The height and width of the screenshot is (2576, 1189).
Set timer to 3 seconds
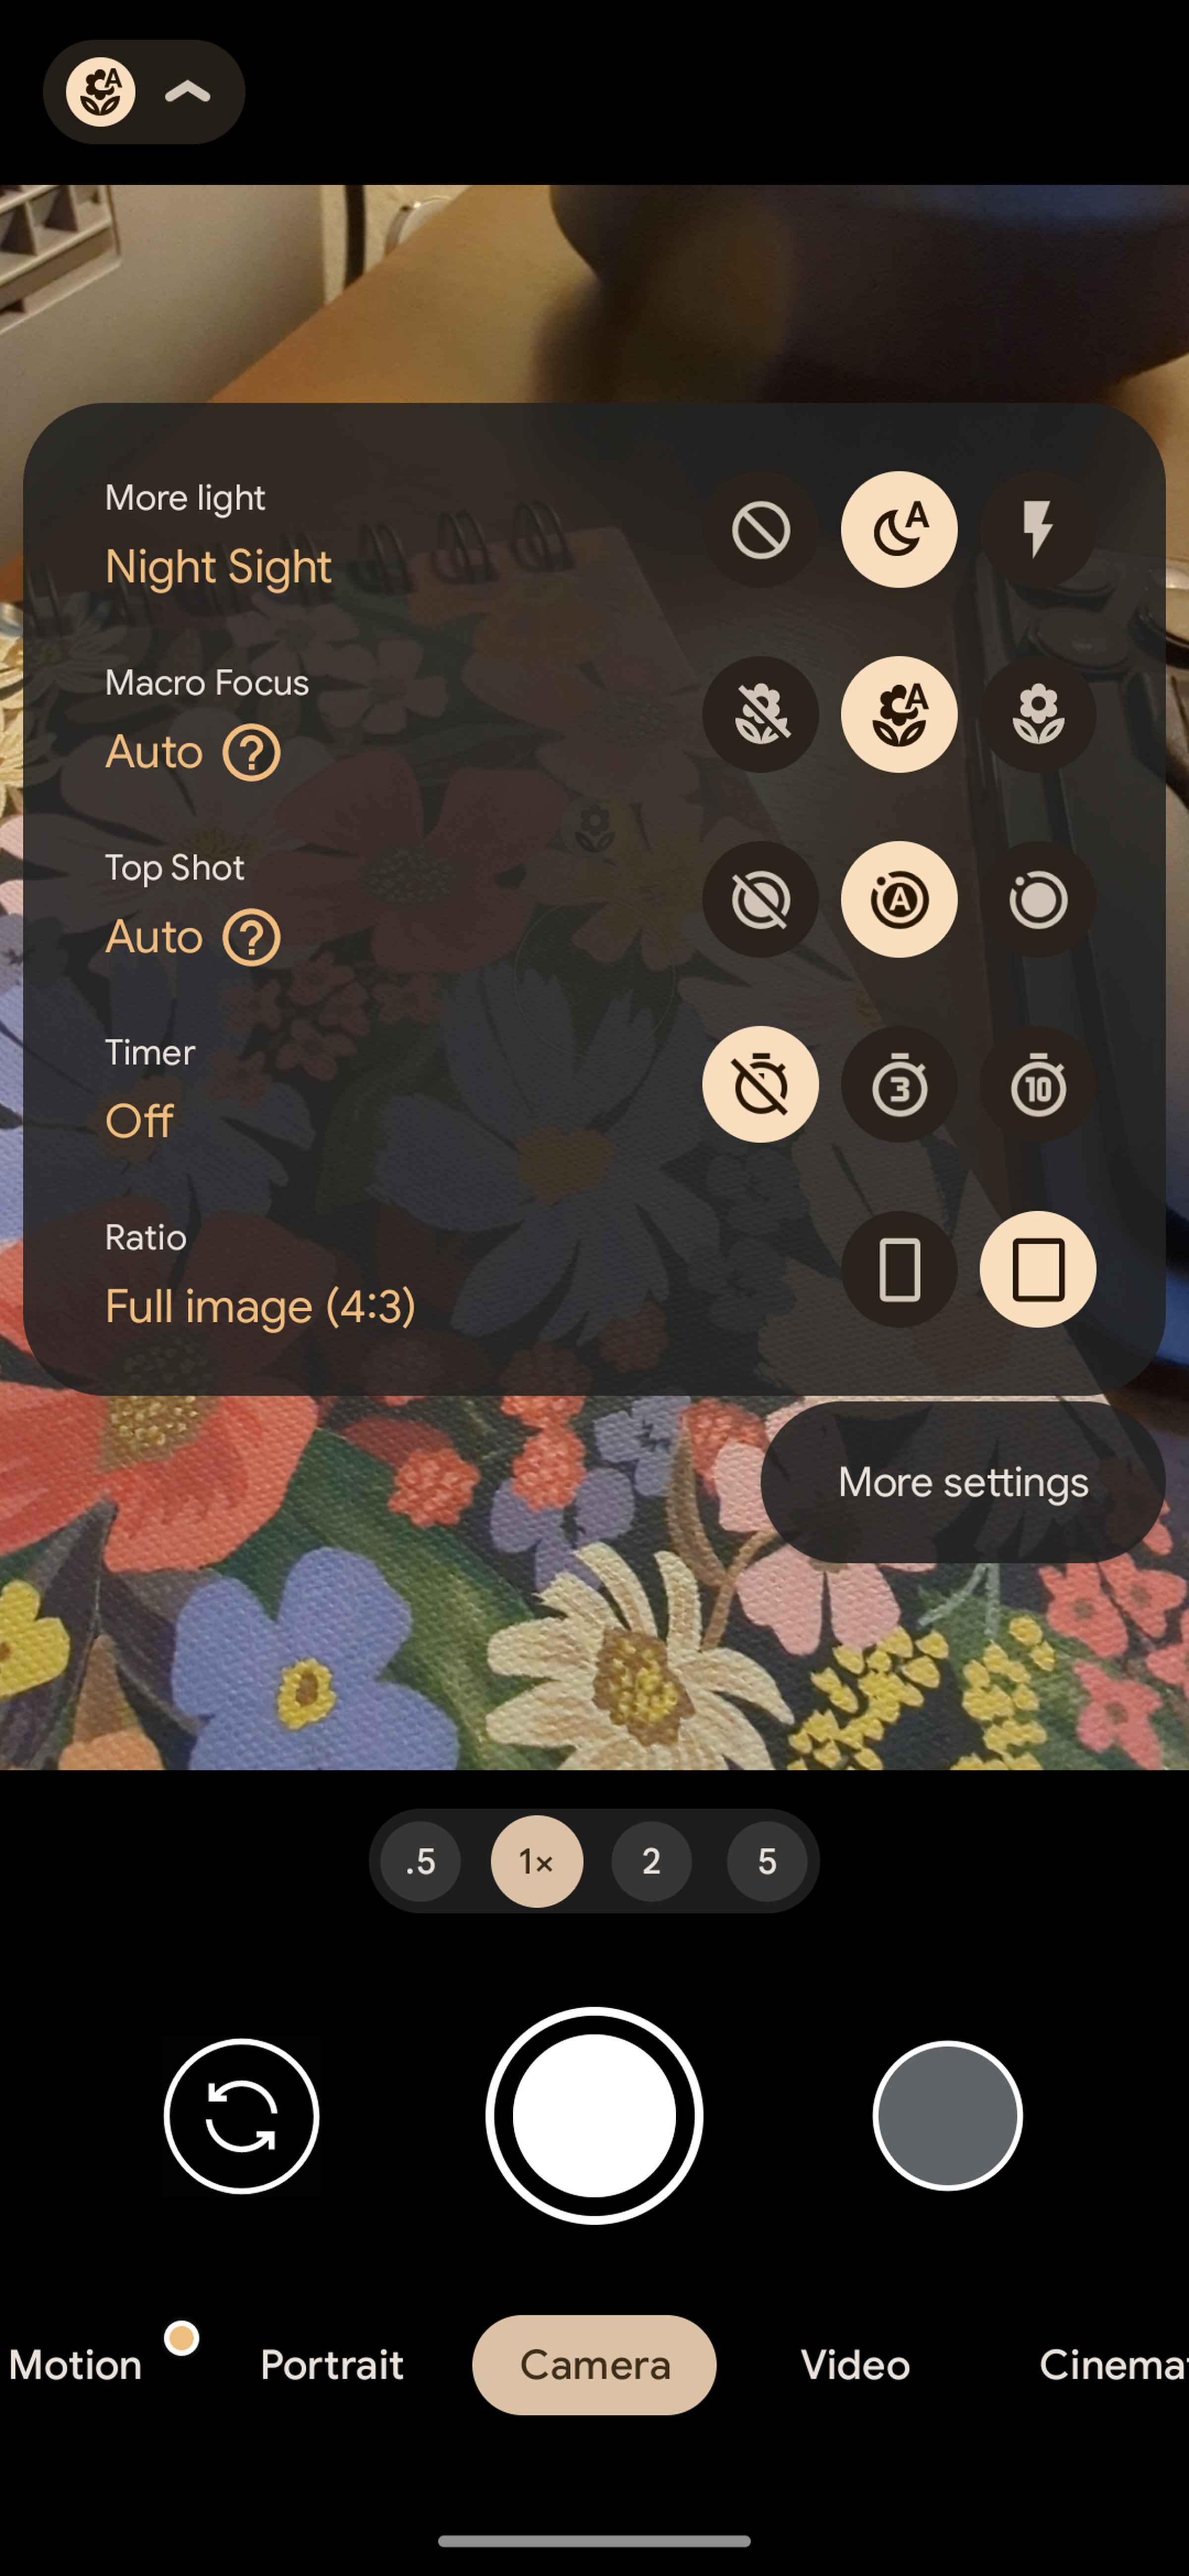point(898,1084)
